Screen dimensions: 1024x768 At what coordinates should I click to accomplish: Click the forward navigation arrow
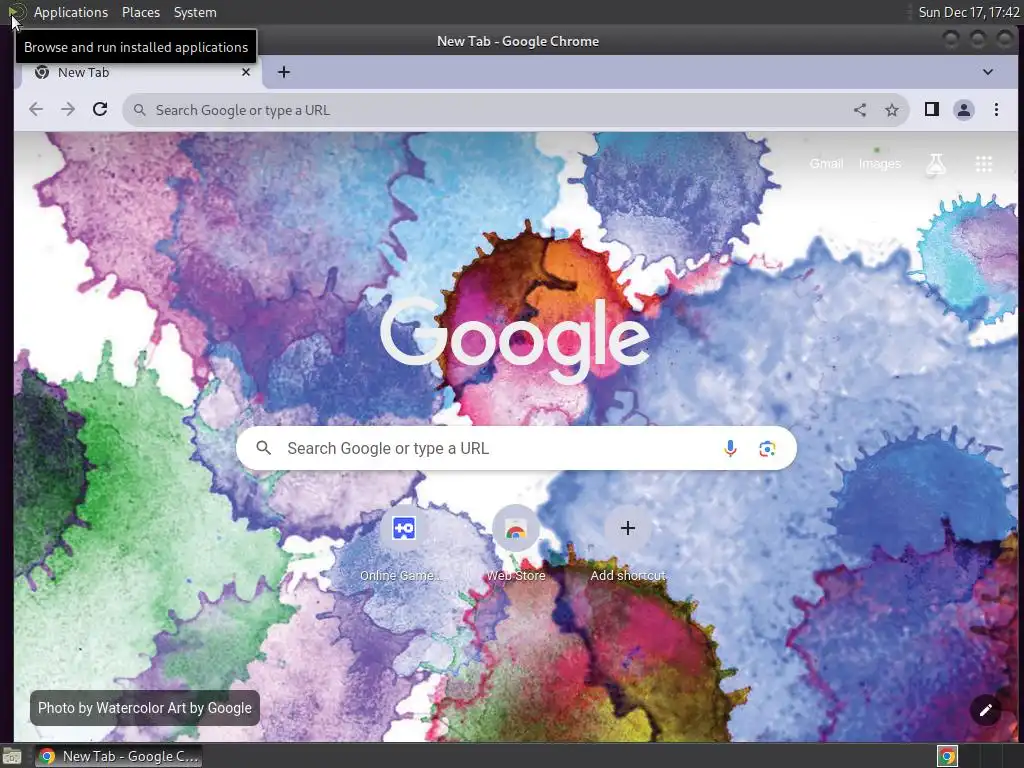click(x=68, y=110)
